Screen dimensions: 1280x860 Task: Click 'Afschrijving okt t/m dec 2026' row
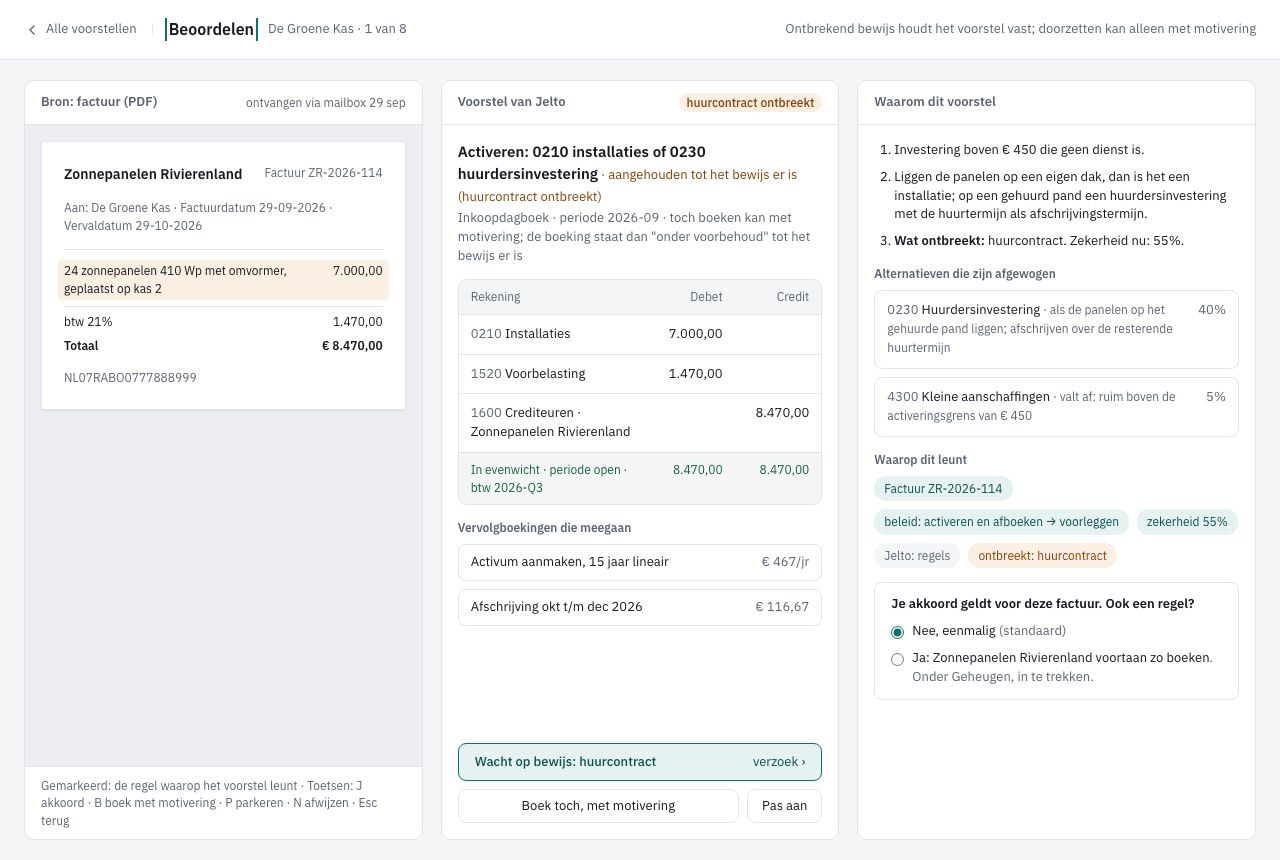point(640,607)
